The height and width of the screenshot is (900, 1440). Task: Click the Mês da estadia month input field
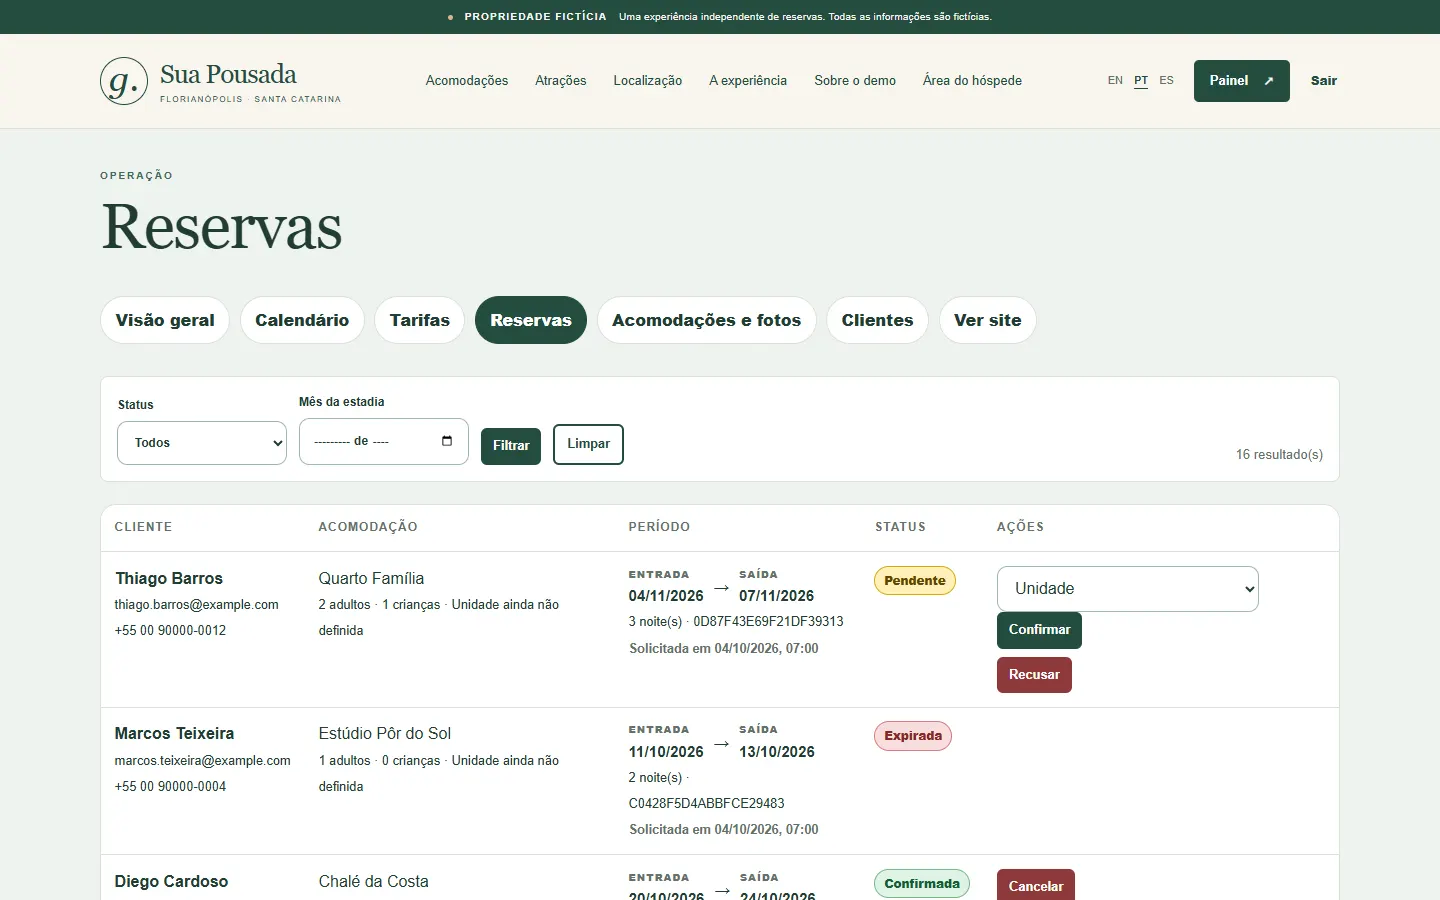(384, 441)
